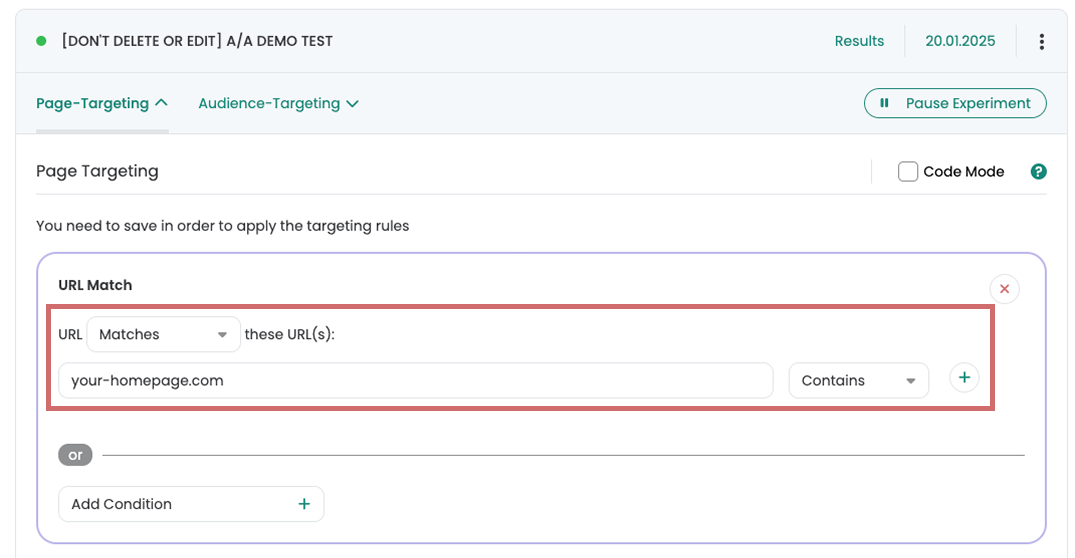Click the green help question mark icon
Viewport: 1075px width, 558px height.
[1039, 171]
